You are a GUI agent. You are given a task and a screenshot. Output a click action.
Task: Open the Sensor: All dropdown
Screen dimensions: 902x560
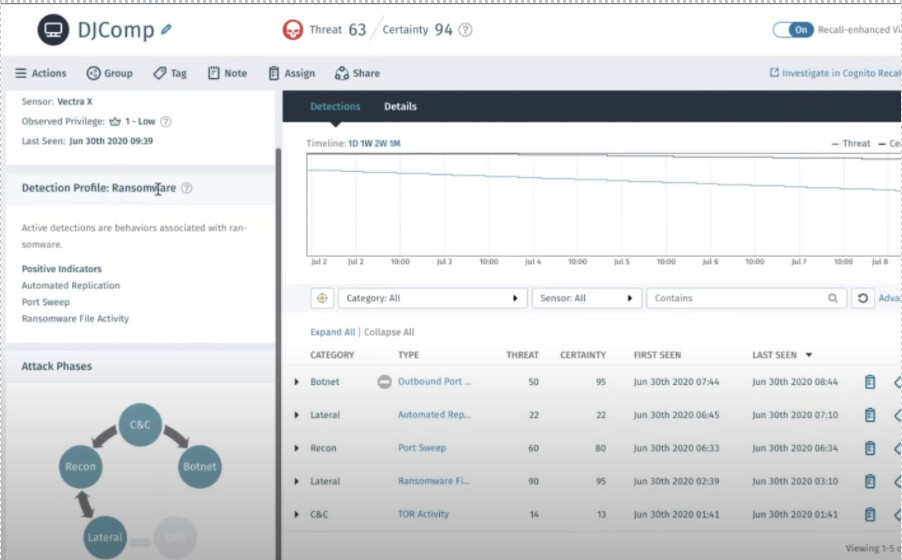[x=587, y=298]
